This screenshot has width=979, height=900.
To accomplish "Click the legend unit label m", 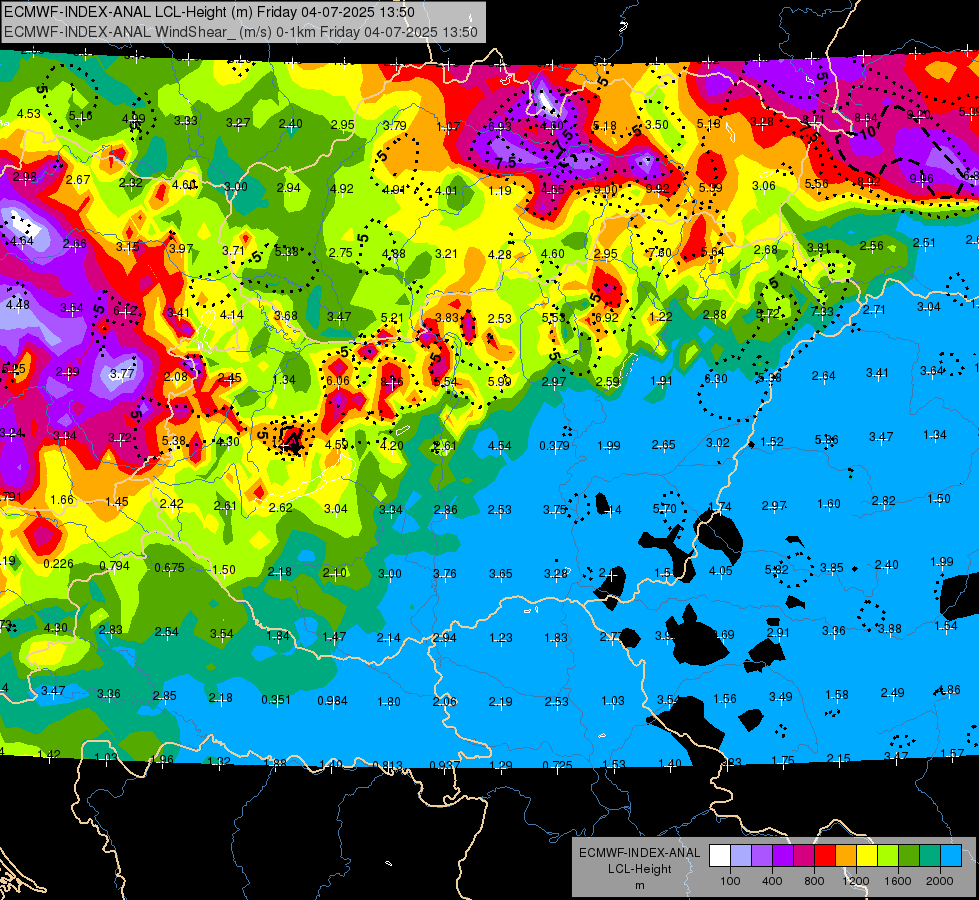I will [639, 885].
